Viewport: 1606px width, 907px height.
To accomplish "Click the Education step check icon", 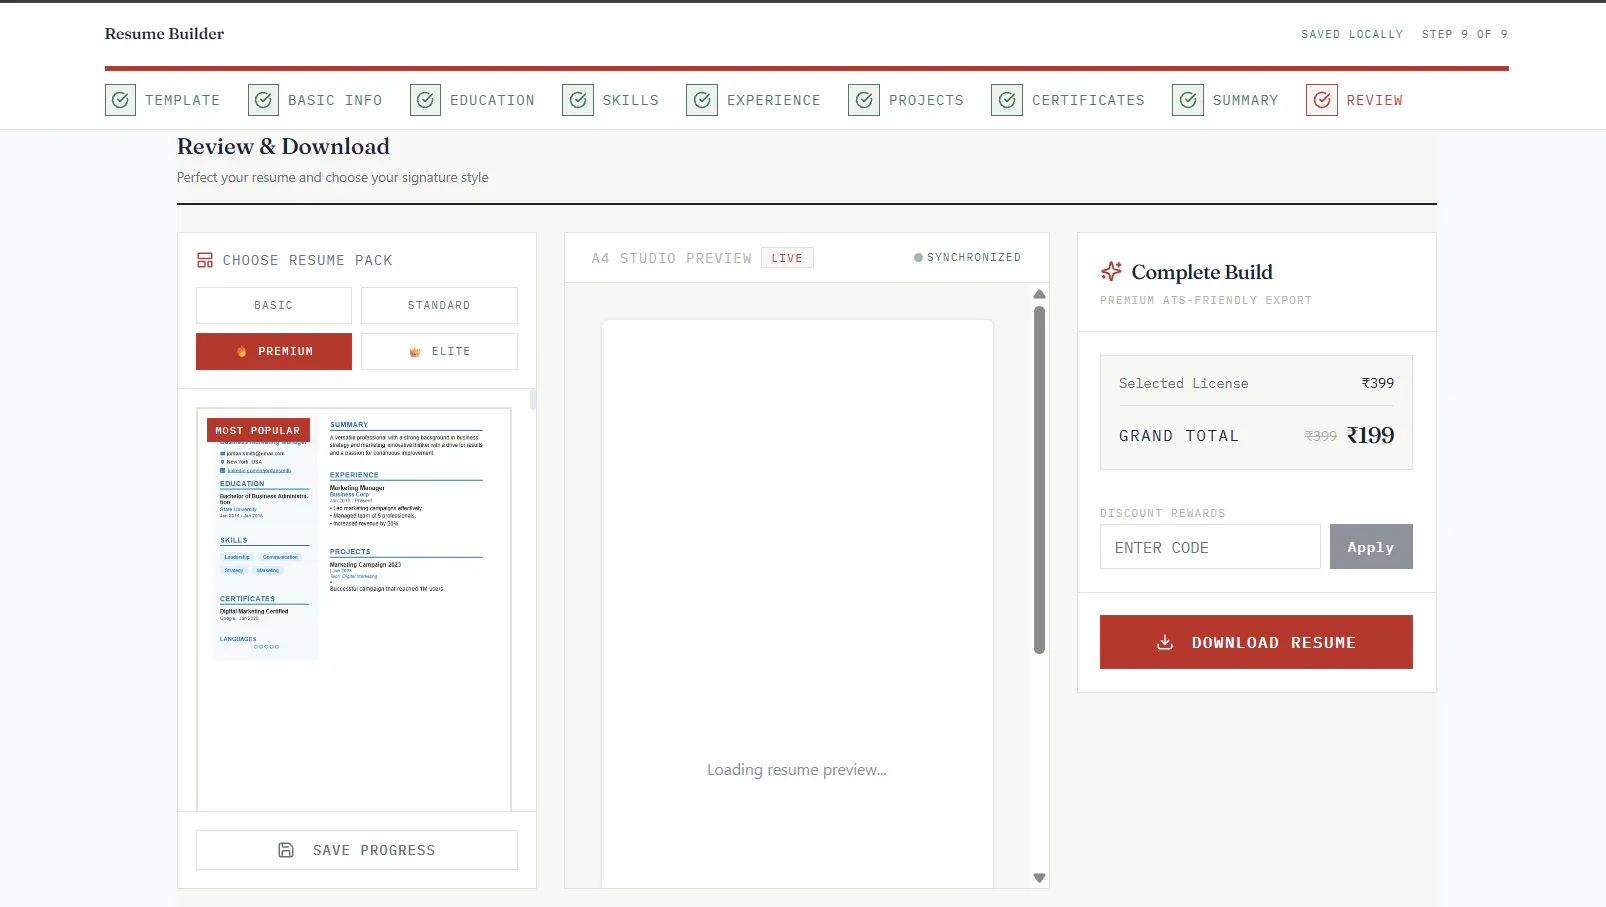I will pyautogui.click(x=425, y=100).
